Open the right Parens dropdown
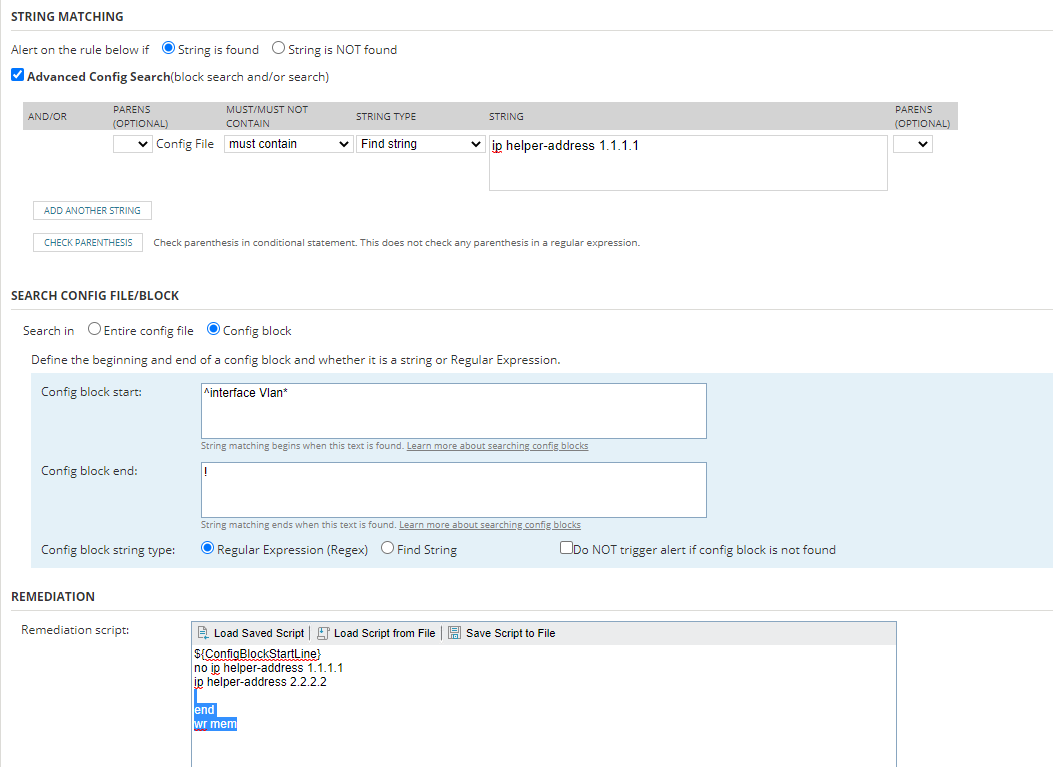This screenshot has width=1053, height=767. point(913,144)
